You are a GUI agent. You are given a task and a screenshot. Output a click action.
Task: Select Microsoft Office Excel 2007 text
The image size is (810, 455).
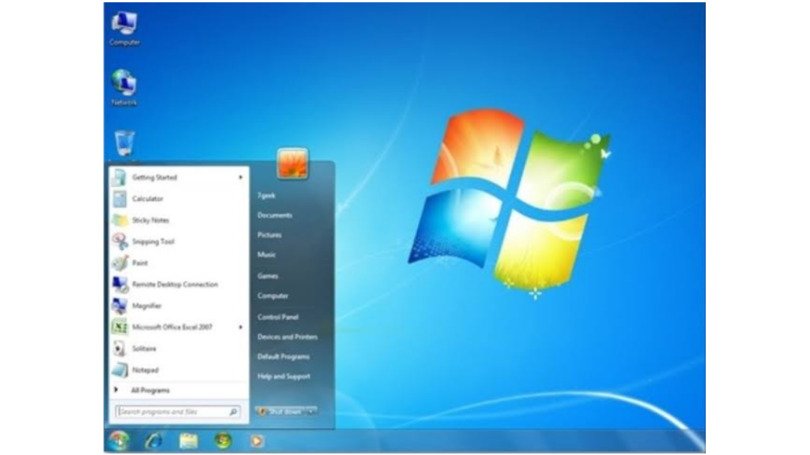(x=172, y=327)
